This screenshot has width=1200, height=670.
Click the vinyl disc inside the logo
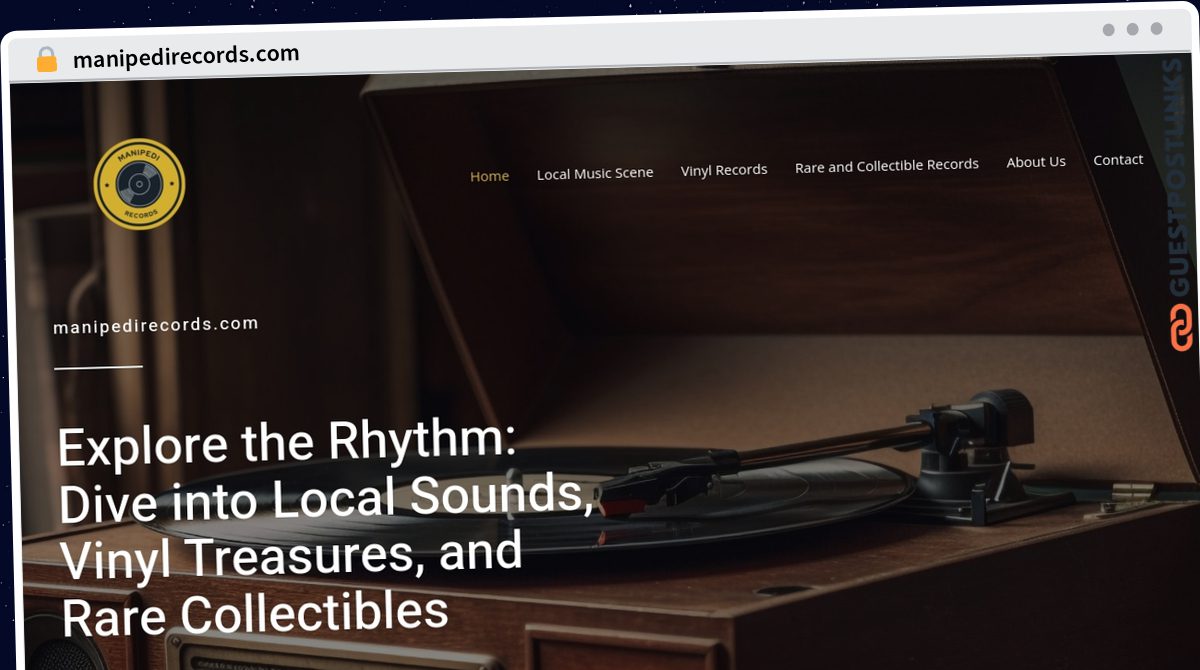138,183
